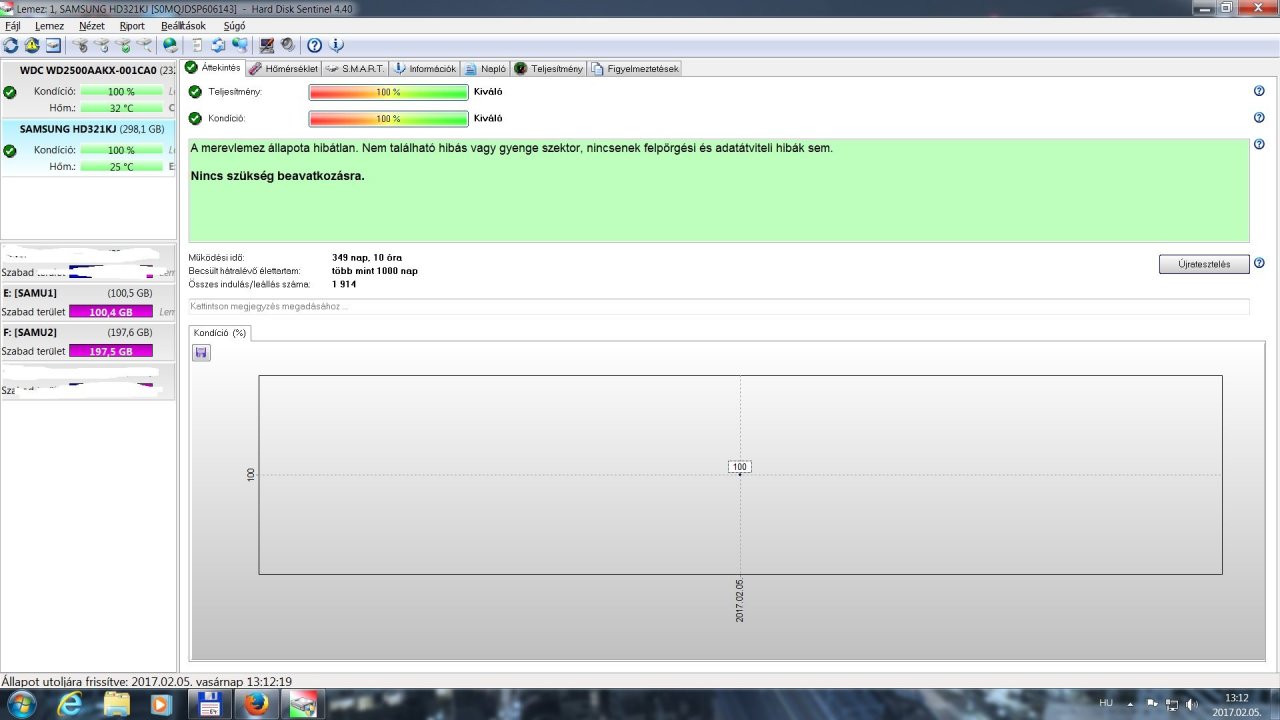Open the Figyelmeztetések tab
The width and height of the screenshot is (1280, 720).
(636, 69)
